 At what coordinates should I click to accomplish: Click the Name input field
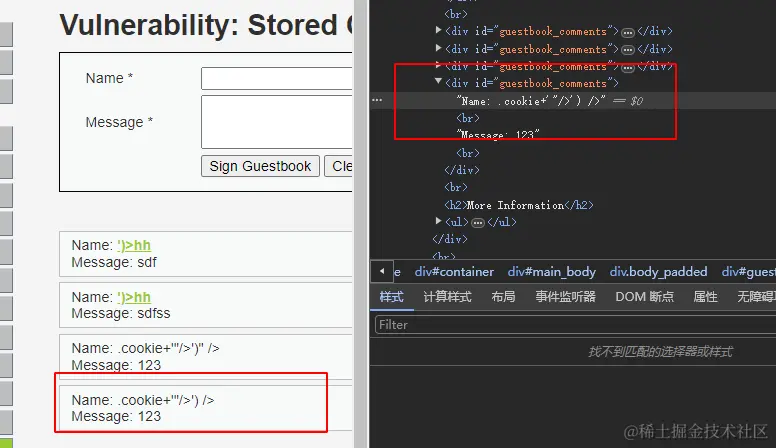[277, 78]
